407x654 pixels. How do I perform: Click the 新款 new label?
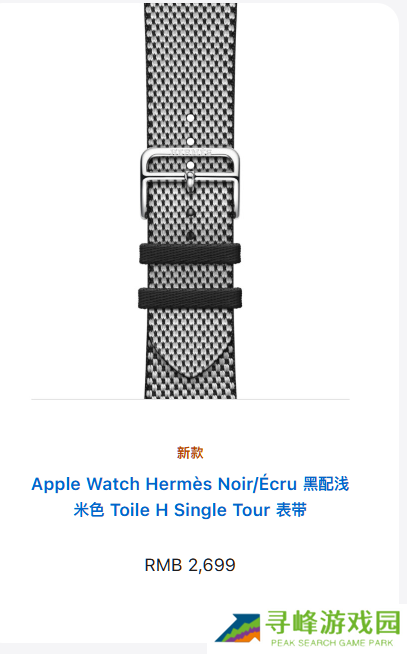[x=190, y=453]
